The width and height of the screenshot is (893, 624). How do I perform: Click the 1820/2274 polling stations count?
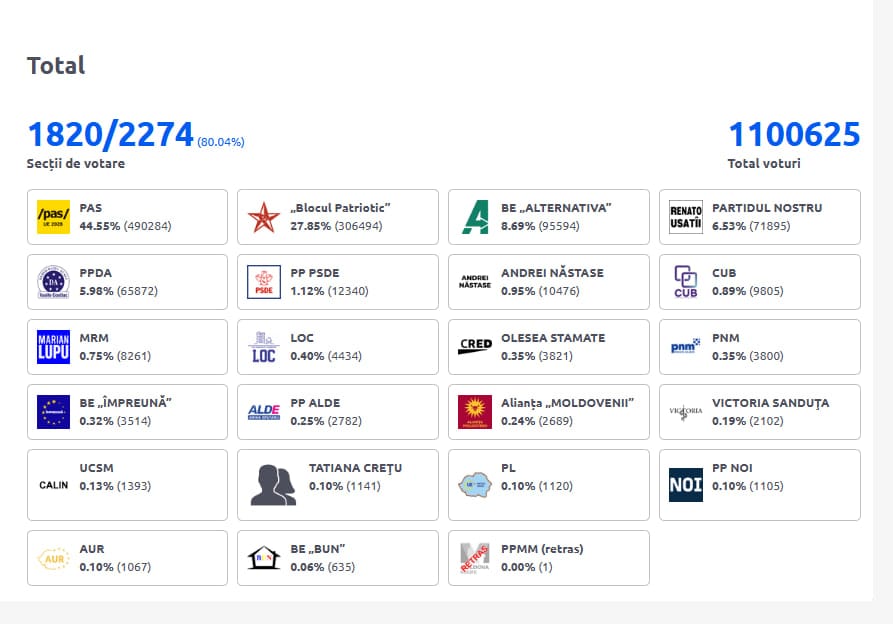110,134
